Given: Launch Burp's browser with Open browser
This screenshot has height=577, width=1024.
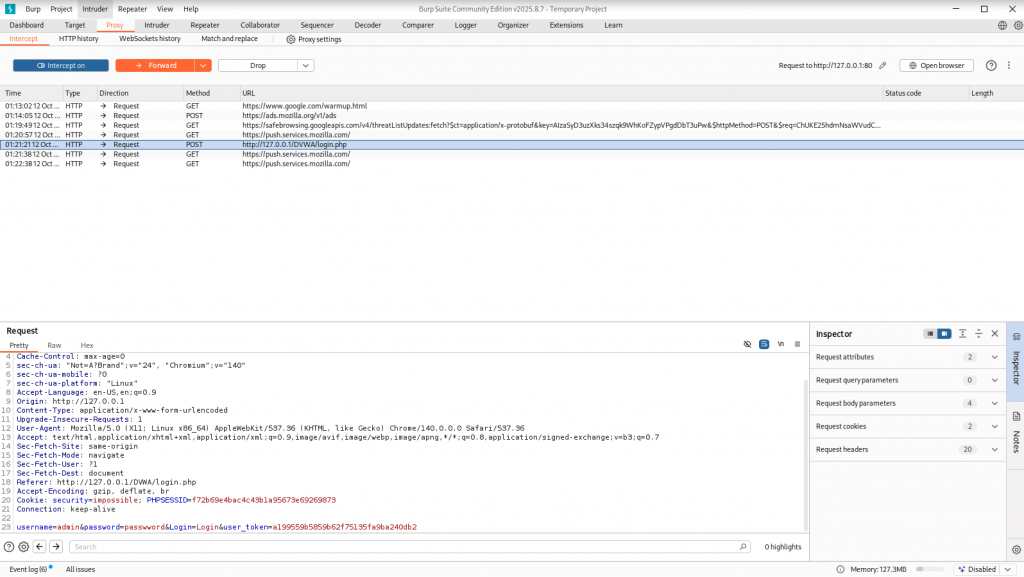Looking at the screenshot, I should [x=936, y=65].
